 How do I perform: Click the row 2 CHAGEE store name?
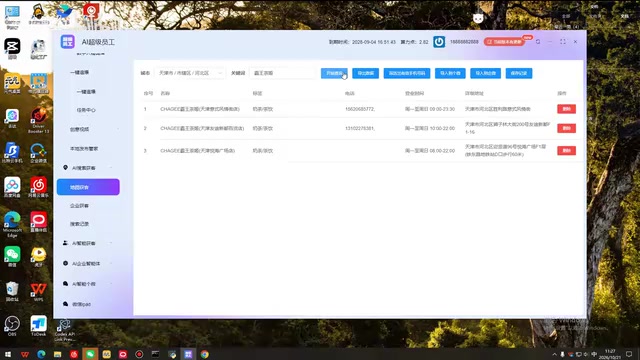(x=202, y=128)
